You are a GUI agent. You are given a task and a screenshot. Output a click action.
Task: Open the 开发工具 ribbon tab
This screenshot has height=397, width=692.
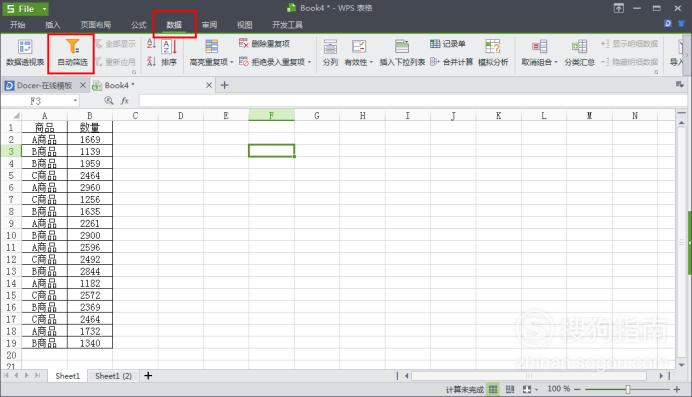[x=287, y=25]
